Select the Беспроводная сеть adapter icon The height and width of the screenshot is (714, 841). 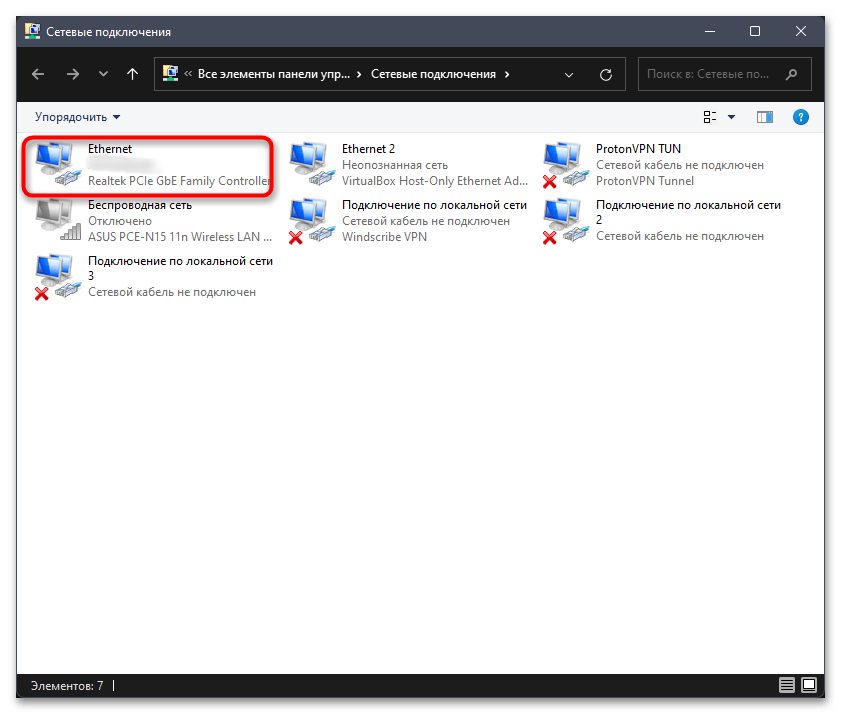point(58,219)
